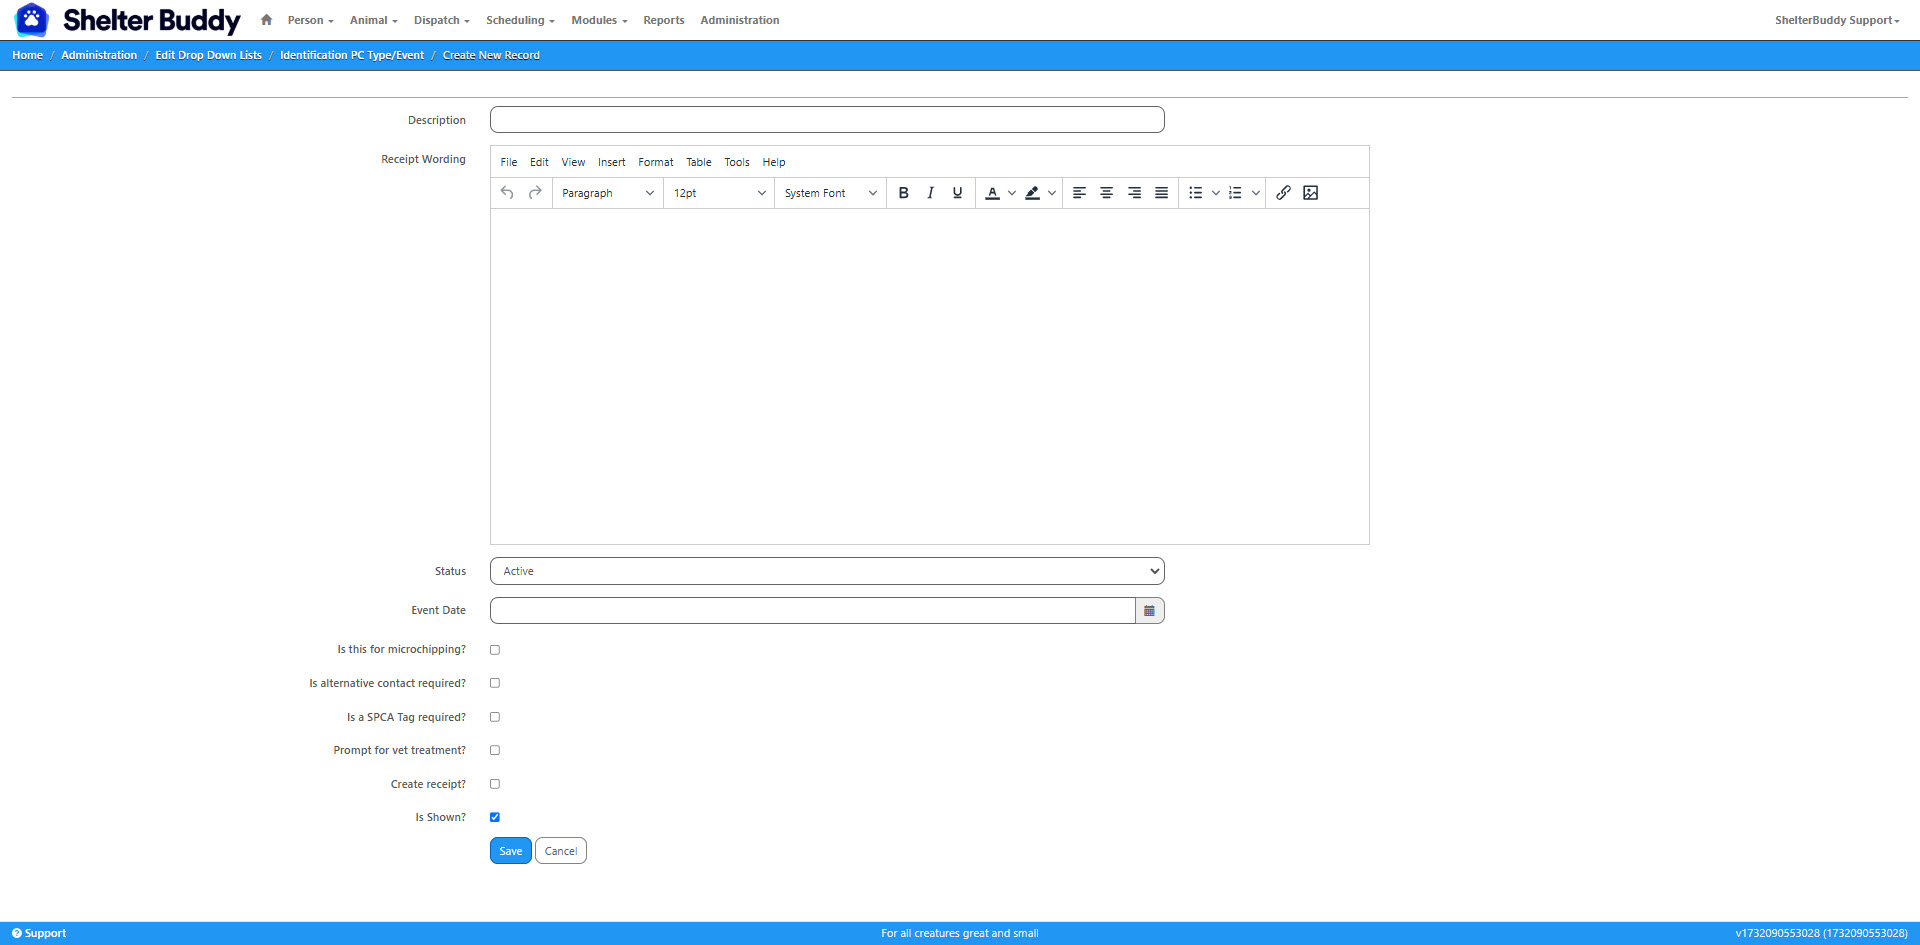Enable the 'Create receipt?' checkbox
The width and height of the screenshot is (1920, 945).
click(495, 784)
